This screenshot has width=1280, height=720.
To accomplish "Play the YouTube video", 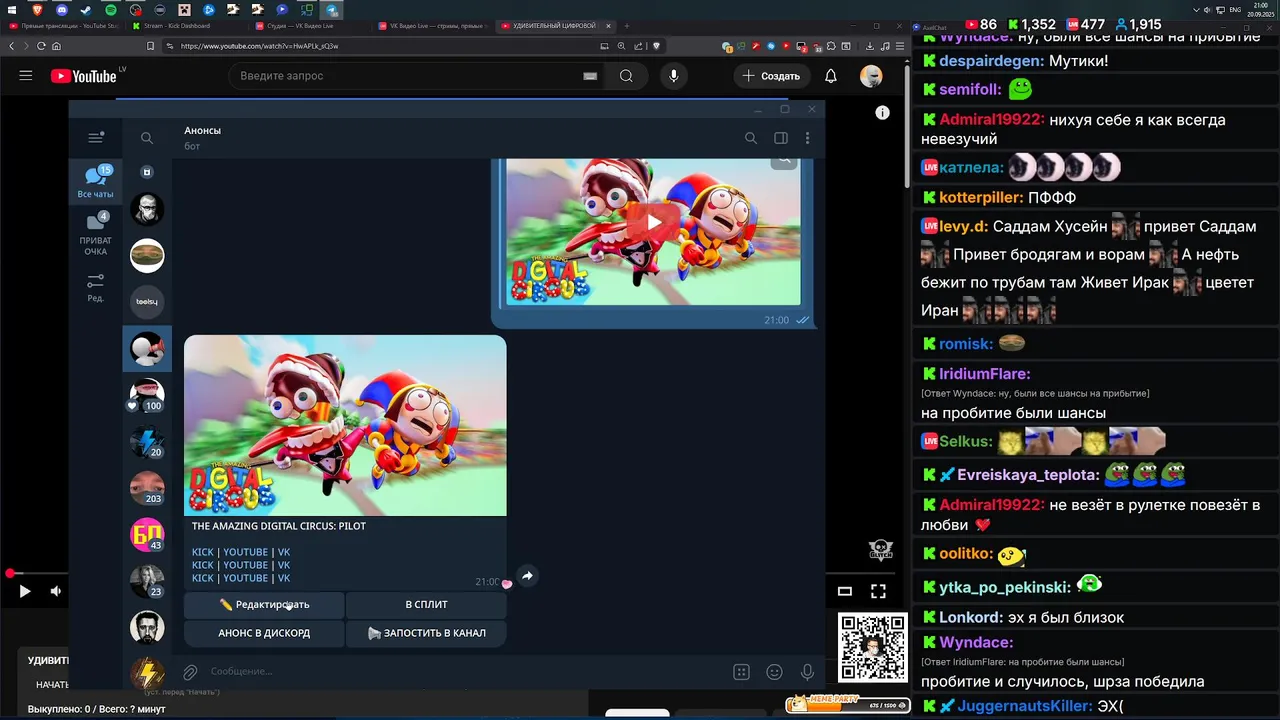I will click(24, 591).
